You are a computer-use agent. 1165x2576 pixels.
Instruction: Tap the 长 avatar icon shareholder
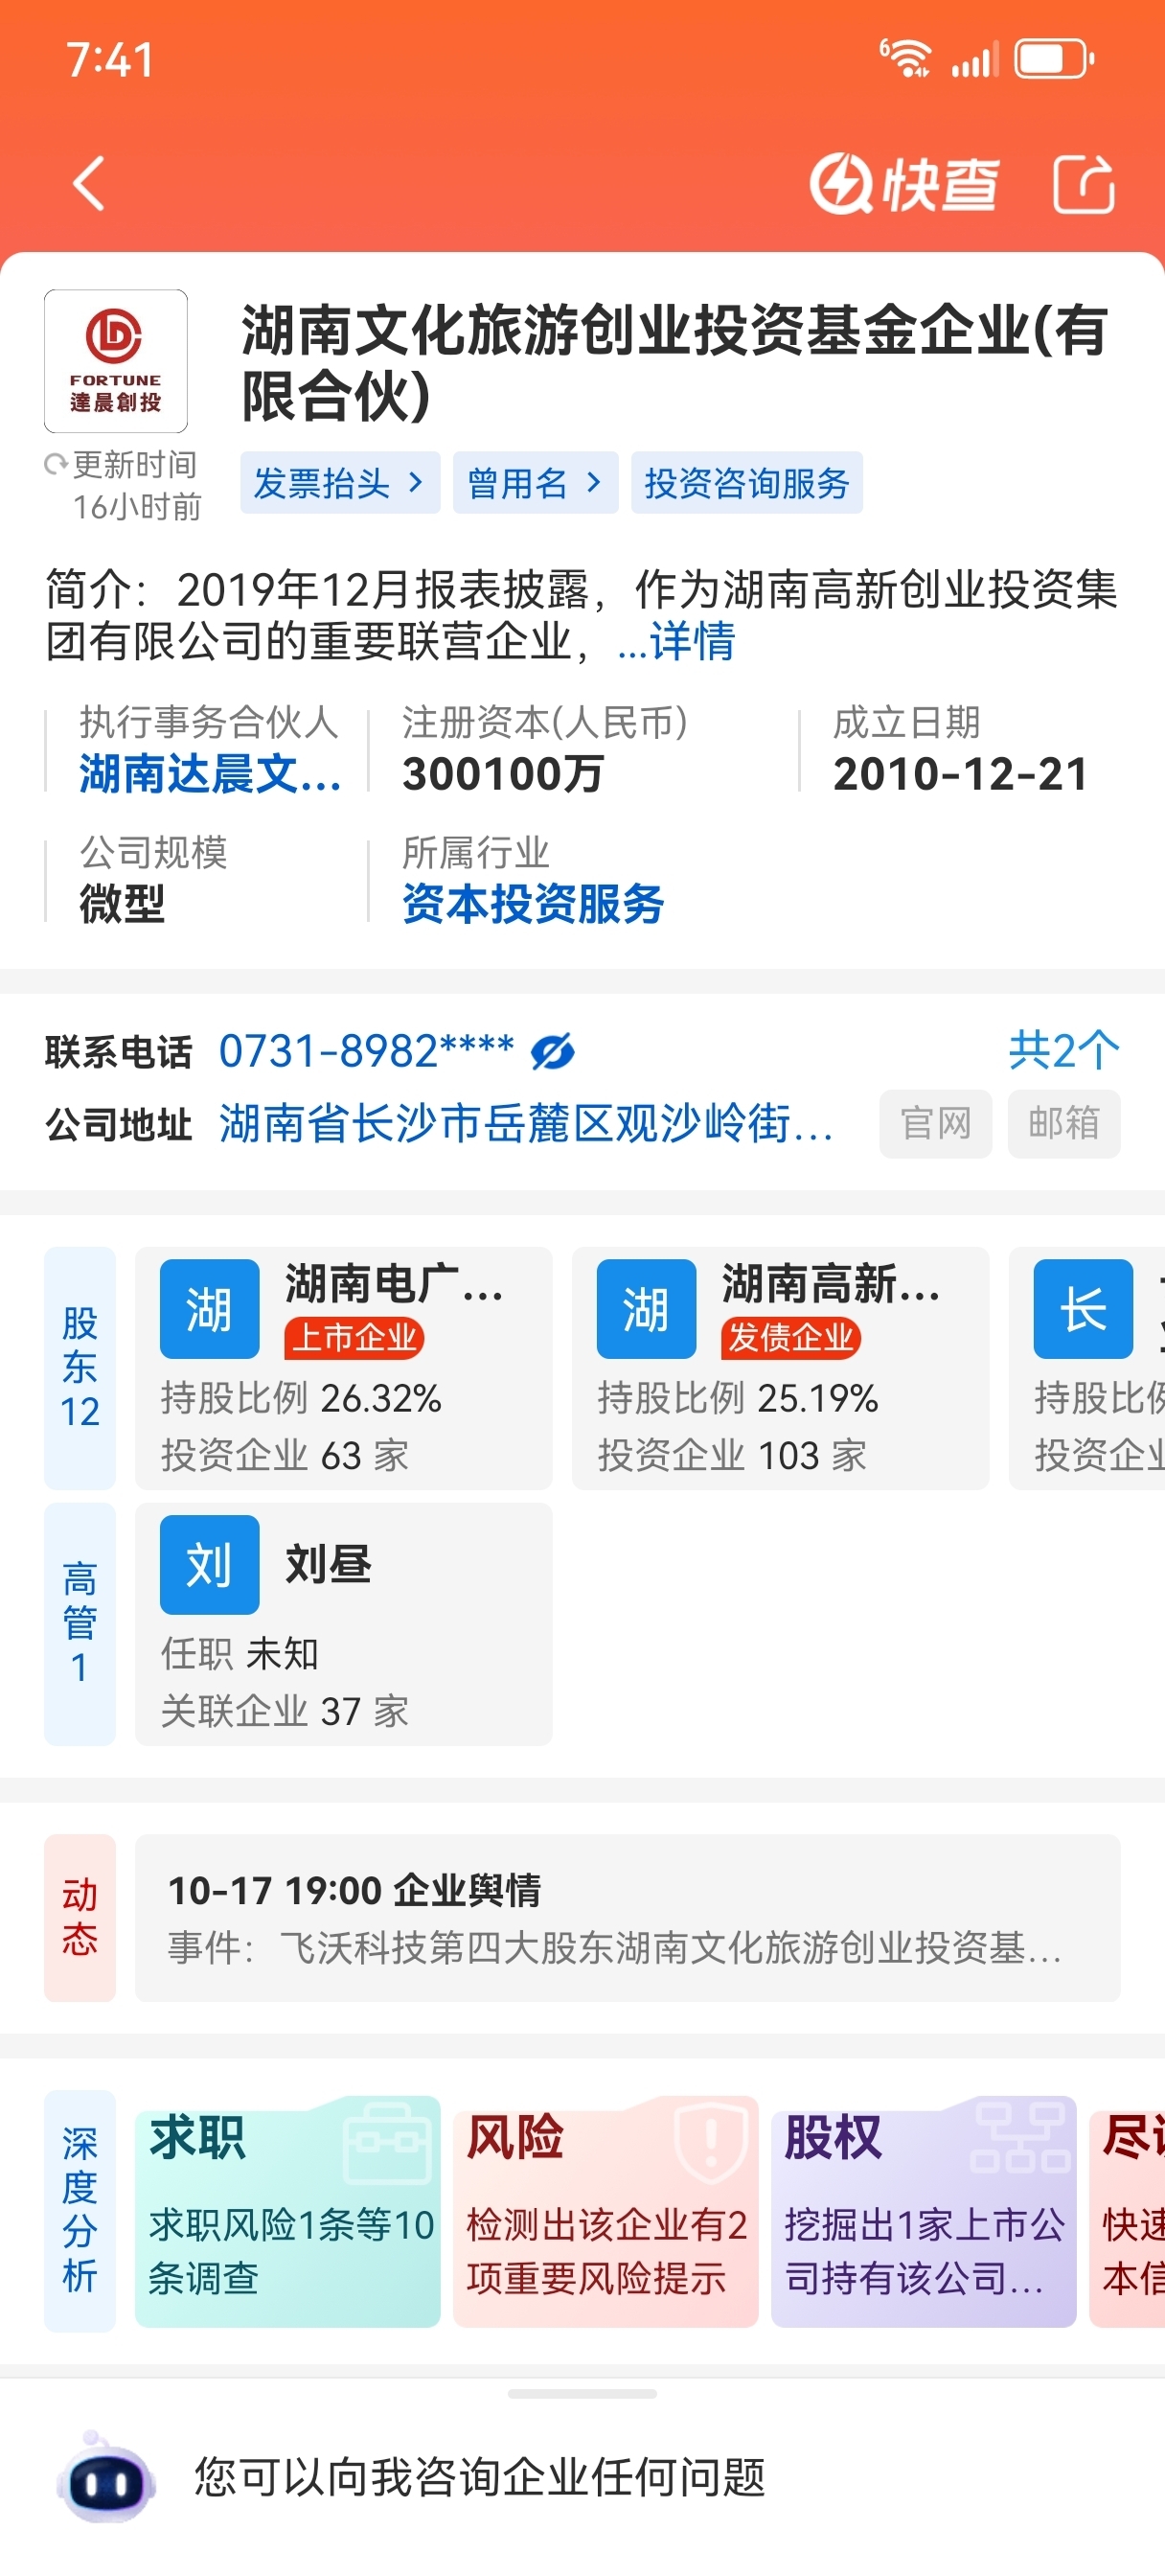(1083, 1309)
